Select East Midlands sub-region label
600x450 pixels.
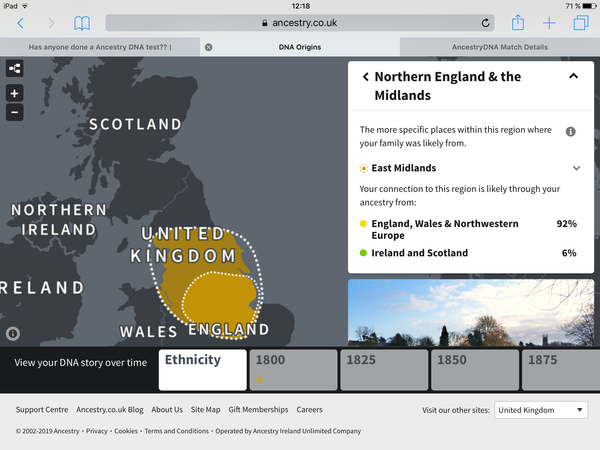pos(404,168)
